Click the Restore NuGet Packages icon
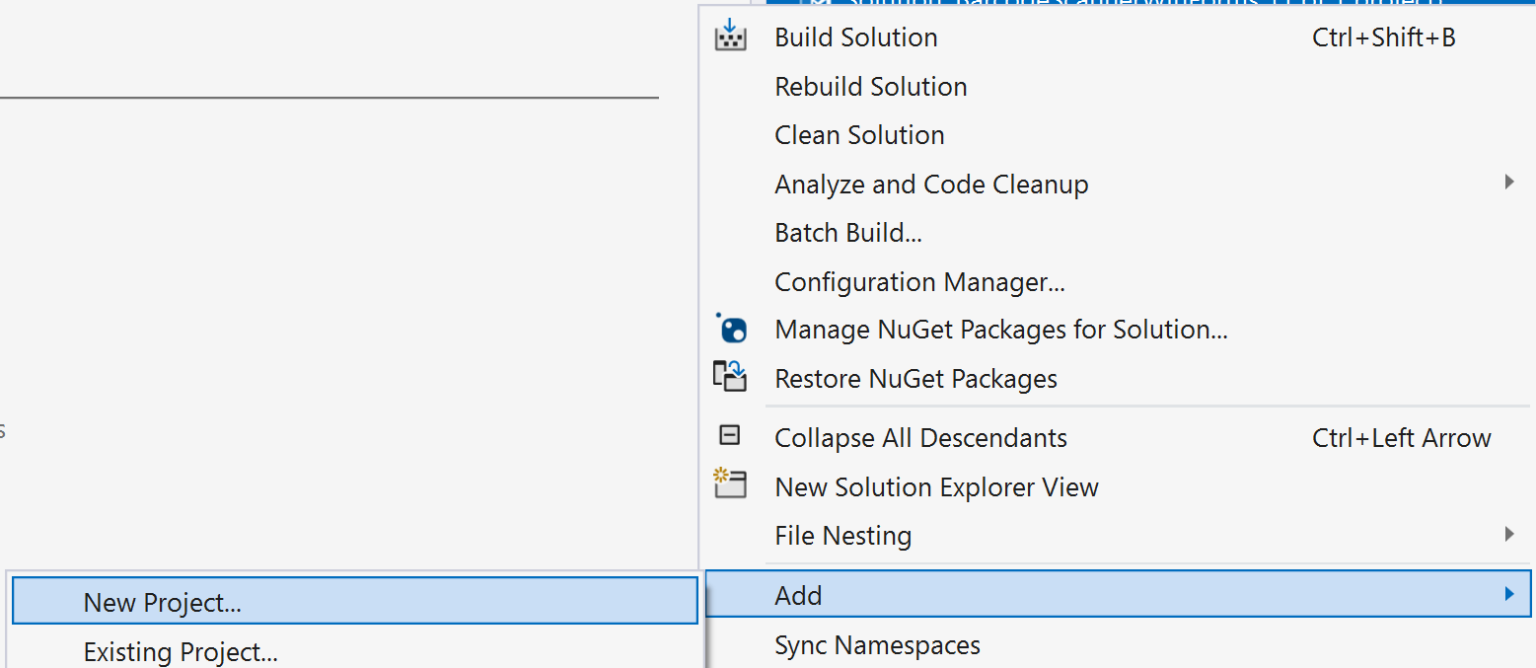 [730, 377]
